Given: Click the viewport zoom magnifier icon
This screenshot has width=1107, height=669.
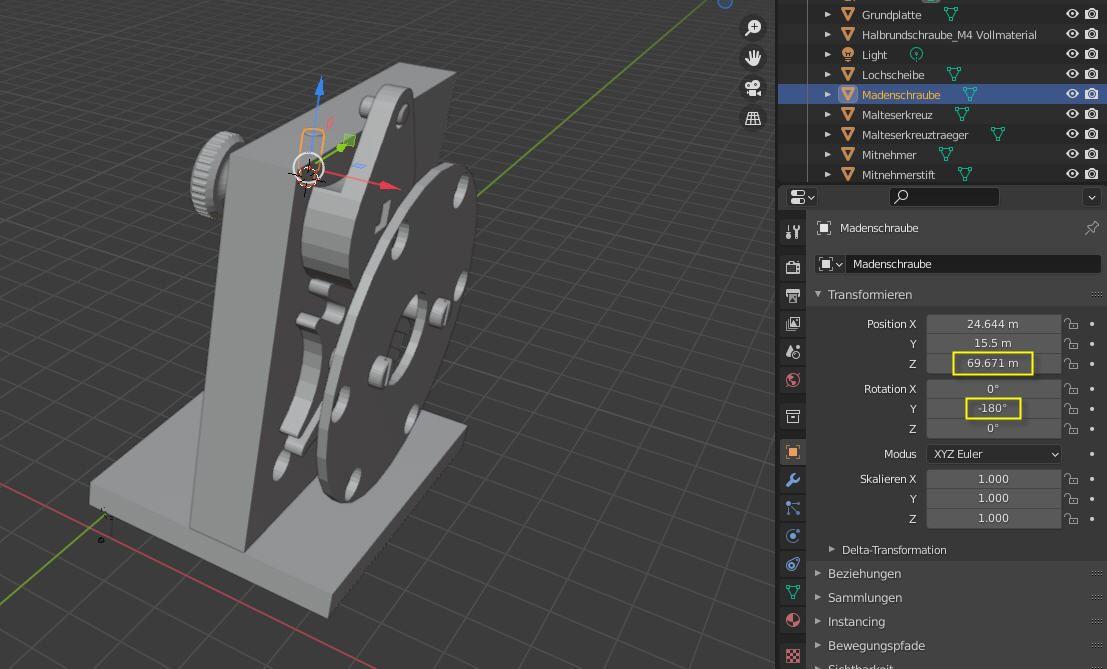Looking at the screenshot, I should [x=753, y=28].
